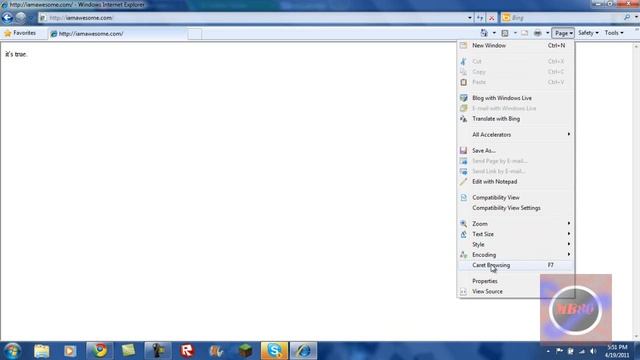Open the Page dropdown menu button
This screenshot has width=640, height=360.
(x=563, y=33)
